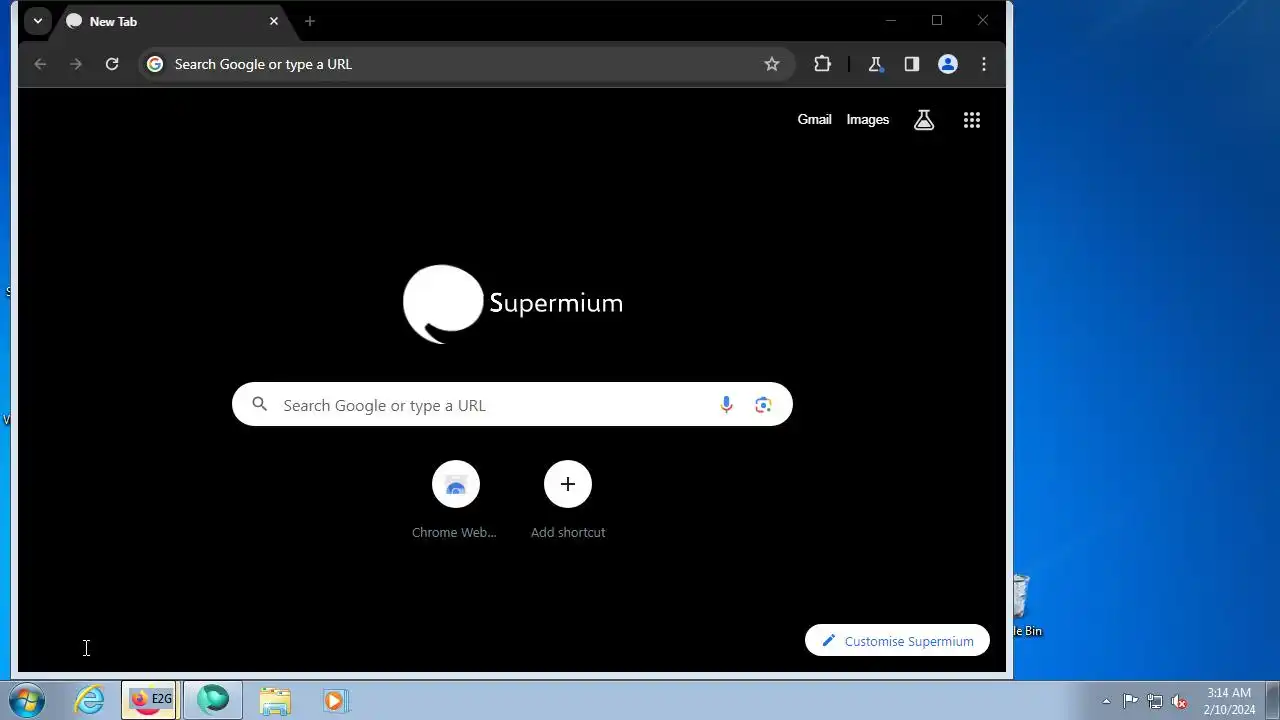
Task: Open Action Center flag icon
Action: coord(1131,701)
